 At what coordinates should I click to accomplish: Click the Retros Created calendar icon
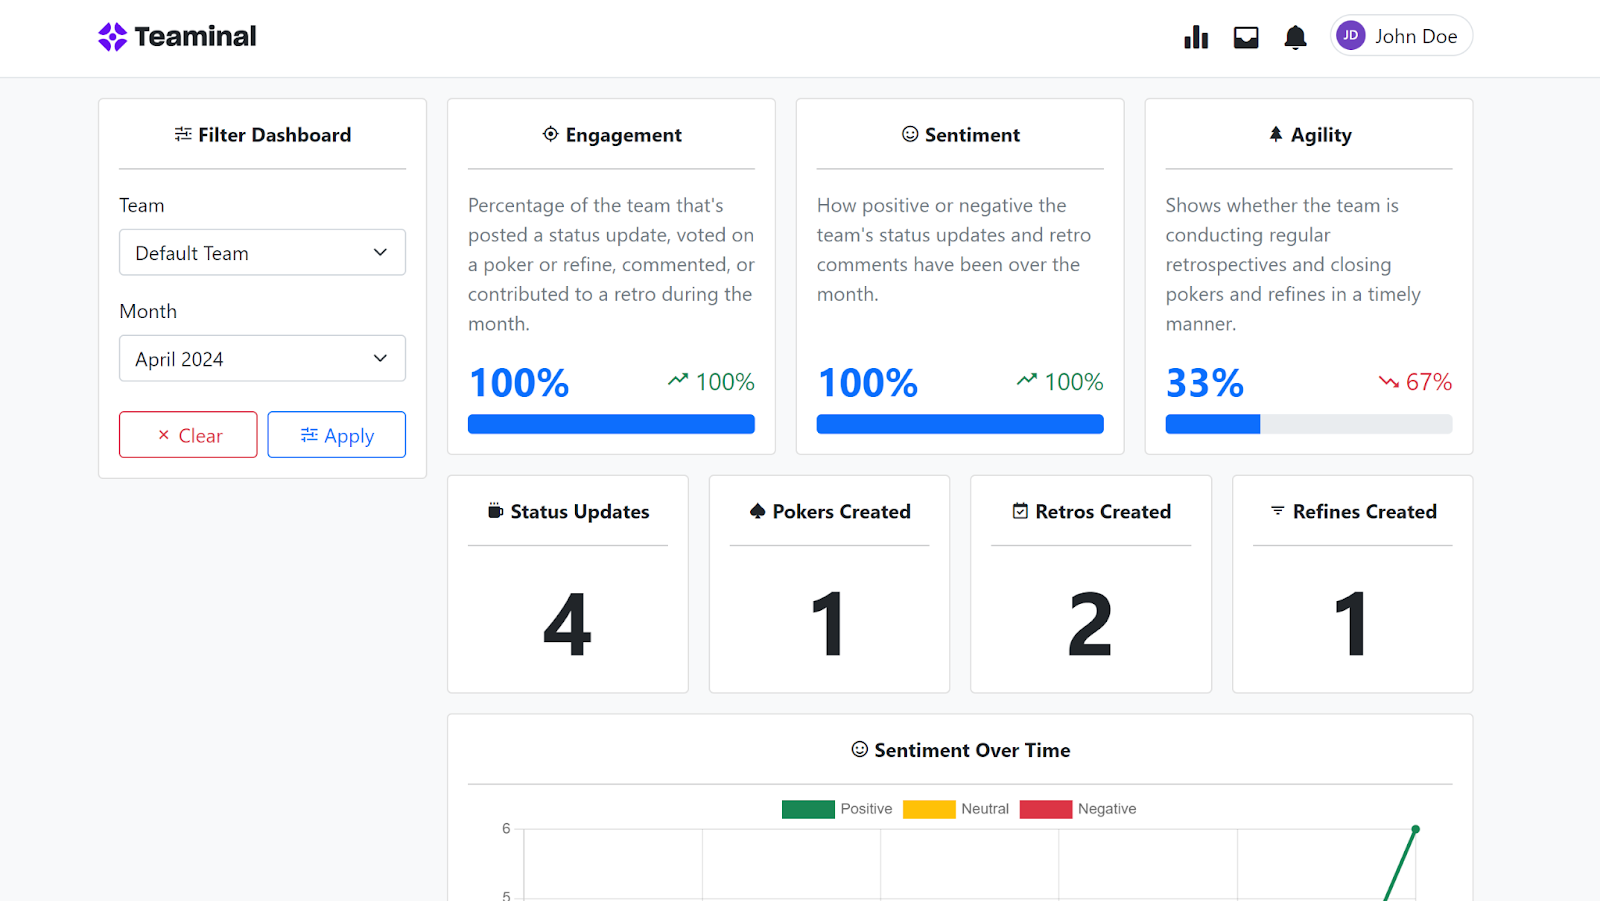tap(1020, 511)
